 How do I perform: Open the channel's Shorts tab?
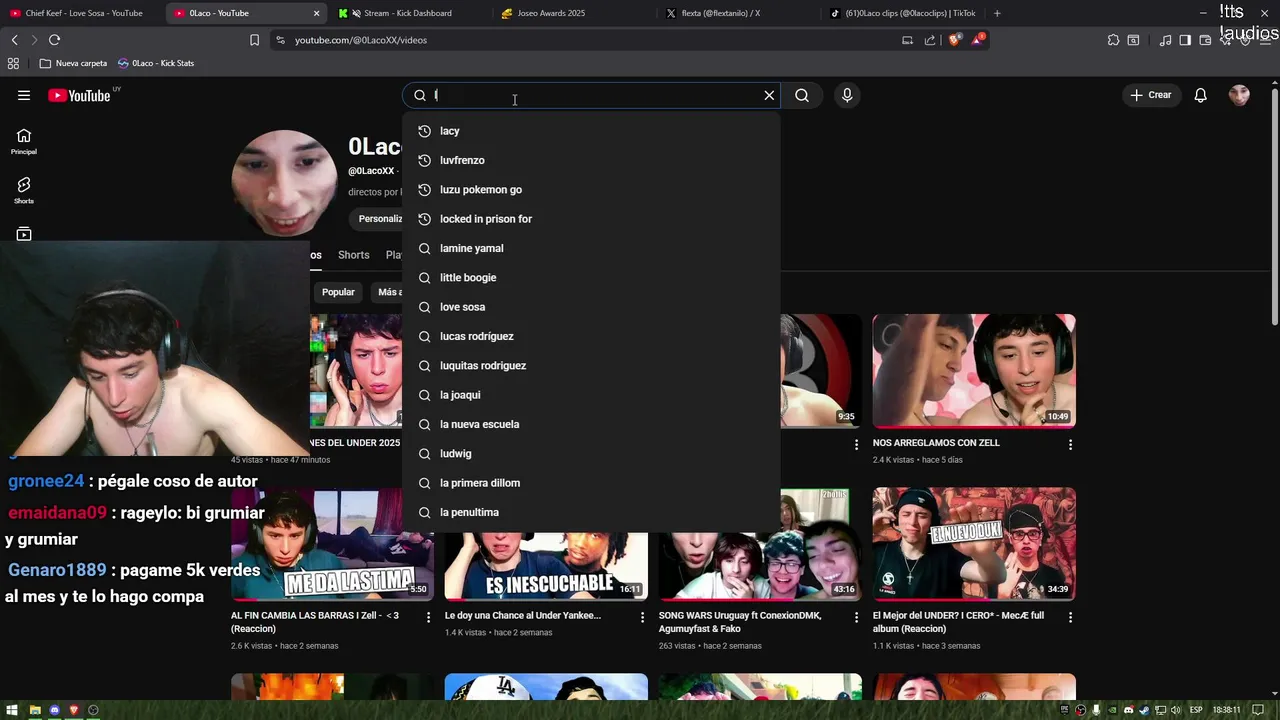(353, 255)
